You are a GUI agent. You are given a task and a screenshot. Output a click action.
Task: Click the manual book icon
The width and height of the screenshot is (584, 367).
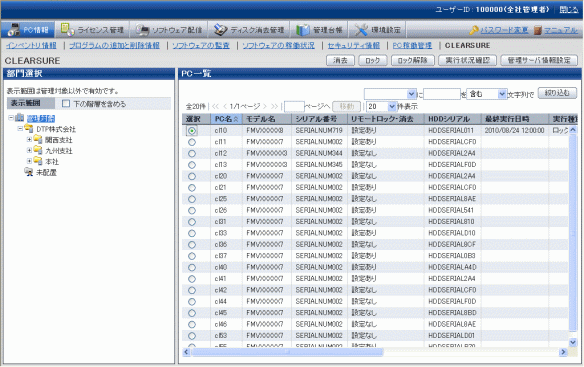click(x=538, y=30)
